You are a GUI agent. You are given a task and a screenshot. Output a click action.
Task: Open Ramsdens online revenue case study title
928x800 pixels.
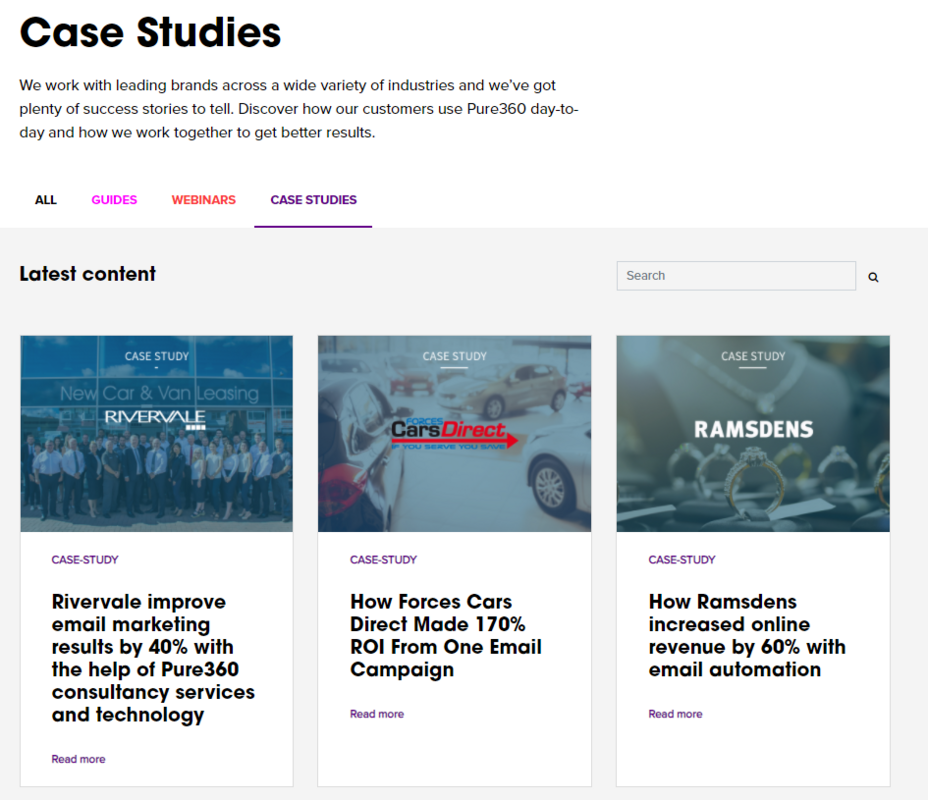[746, 635]
